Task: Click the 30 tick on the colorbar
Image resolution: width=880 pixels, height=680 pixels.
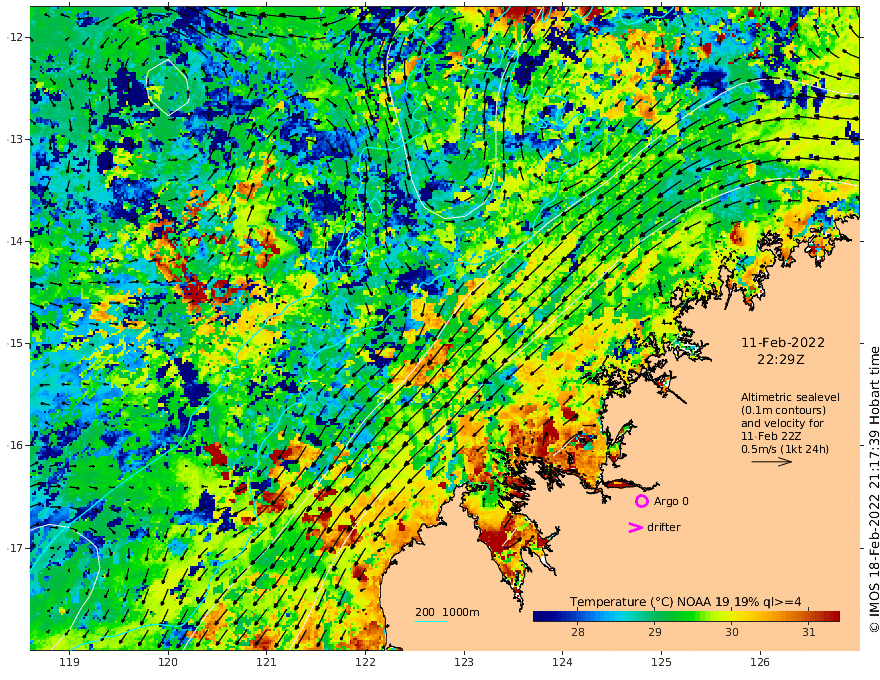Action: (x=731, y=632)
